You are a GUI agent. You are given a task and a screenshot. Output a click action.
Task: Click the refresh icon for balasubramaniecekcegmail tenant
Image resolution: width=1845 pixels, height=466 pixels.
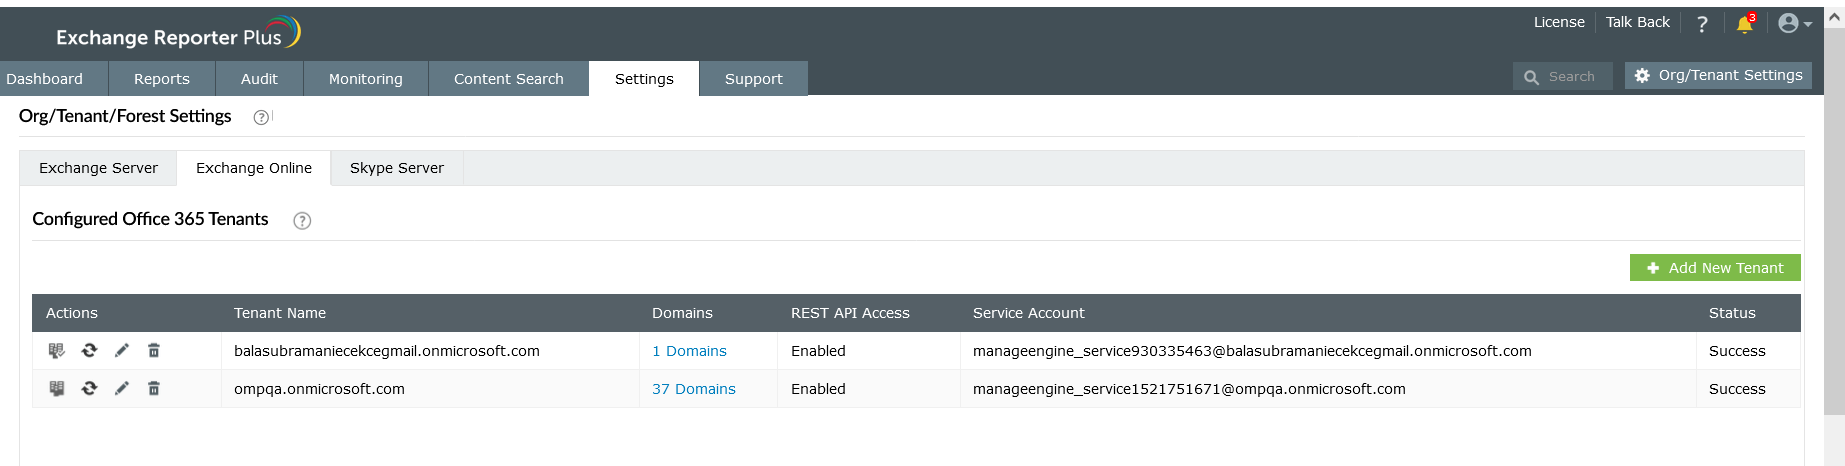pos(89,350)
